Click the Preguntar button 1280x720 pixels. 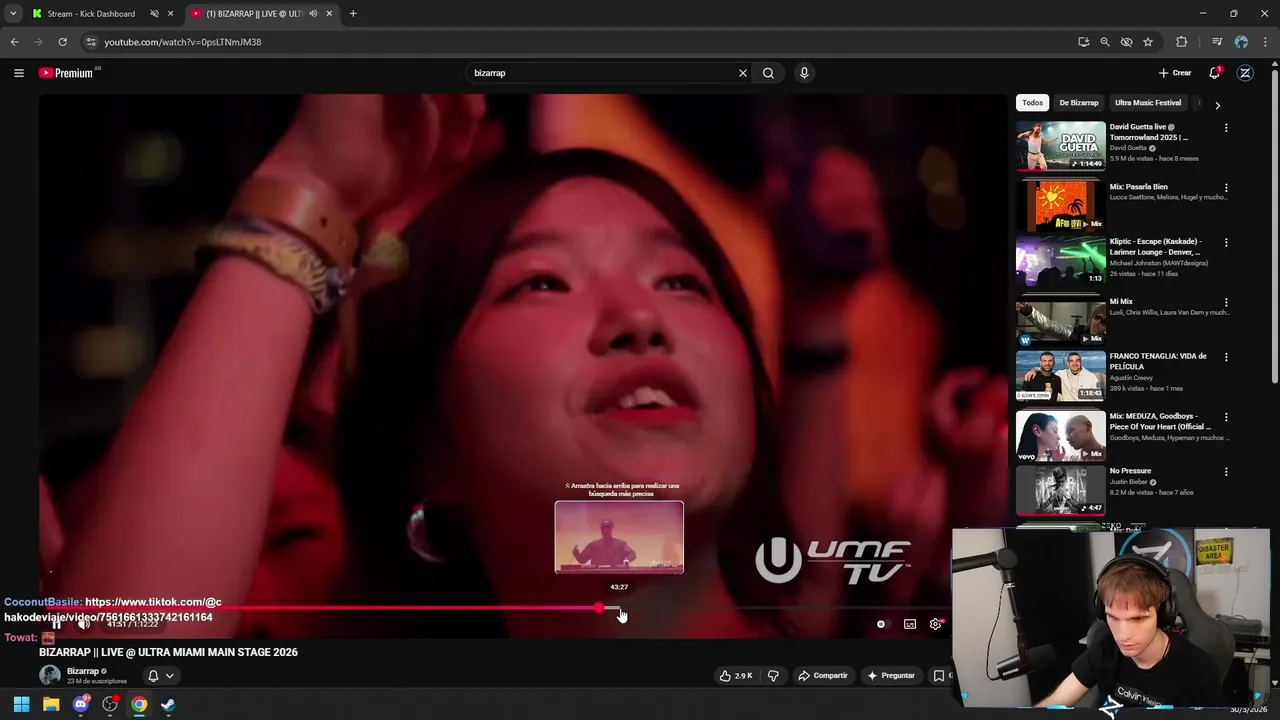pyautogui.click(x=891, y=676)
